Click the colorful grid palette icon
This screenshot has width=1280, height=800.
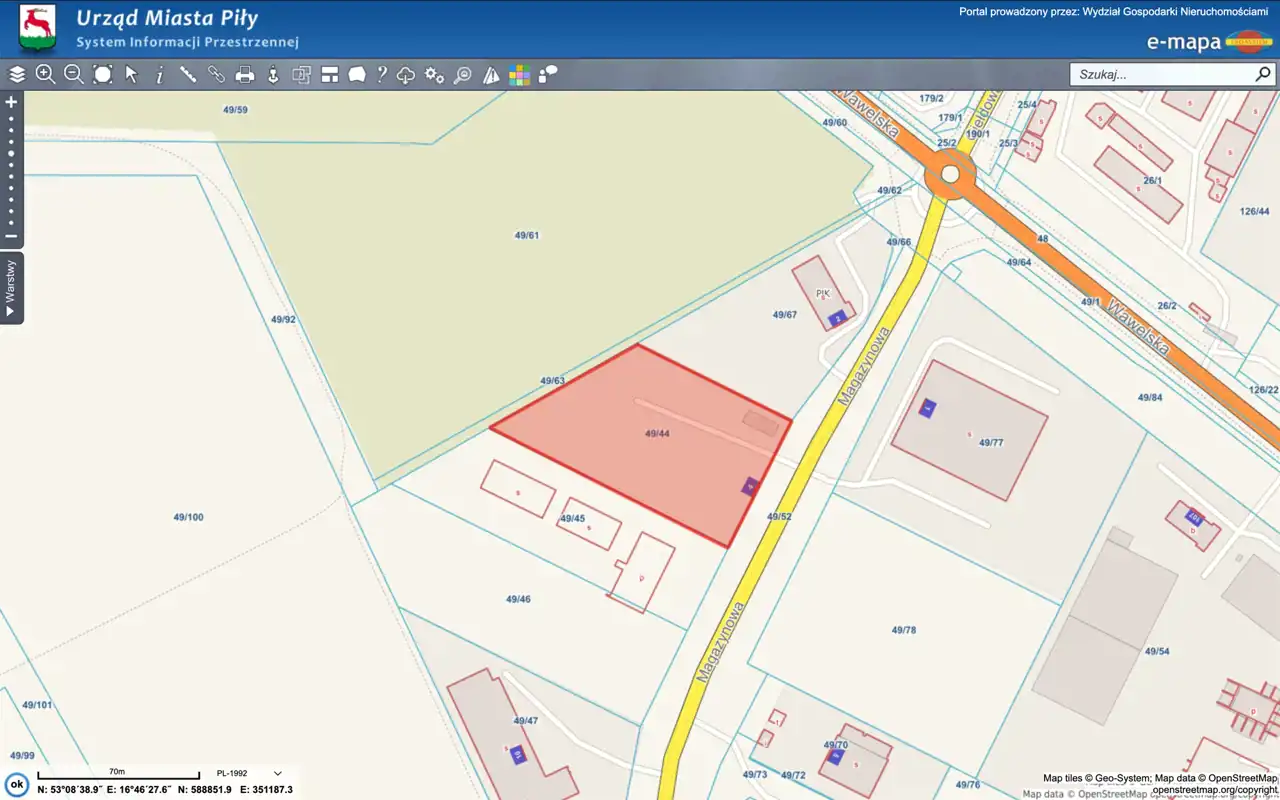(519, 74)
